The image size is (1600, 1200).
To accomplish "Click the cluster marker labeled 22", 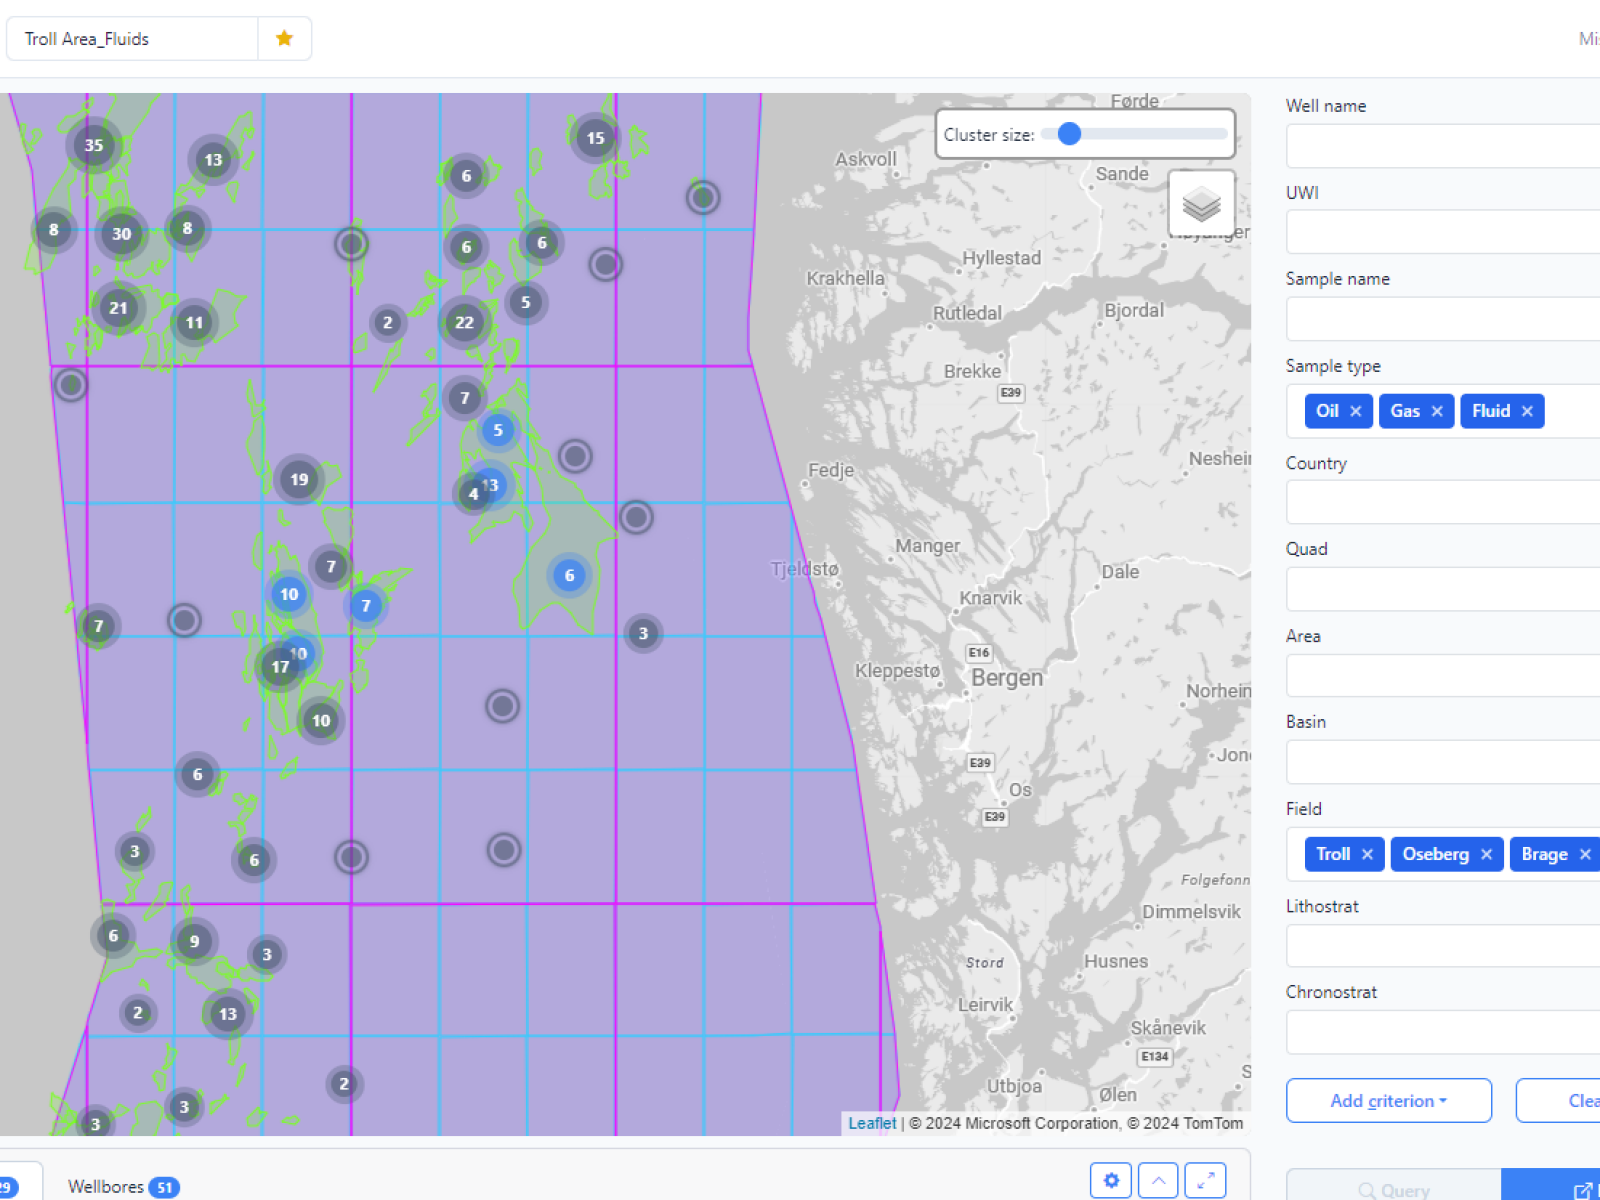I will click(464, 322).
